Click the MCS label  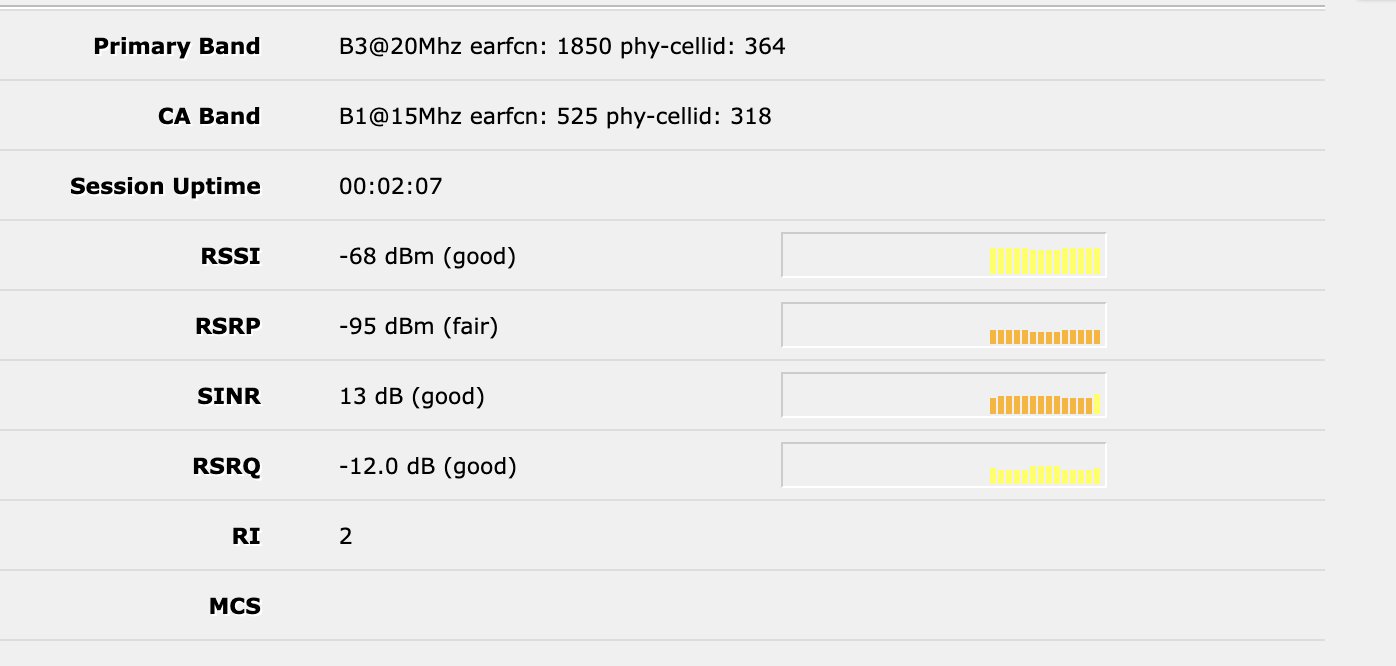coord(235,606)
